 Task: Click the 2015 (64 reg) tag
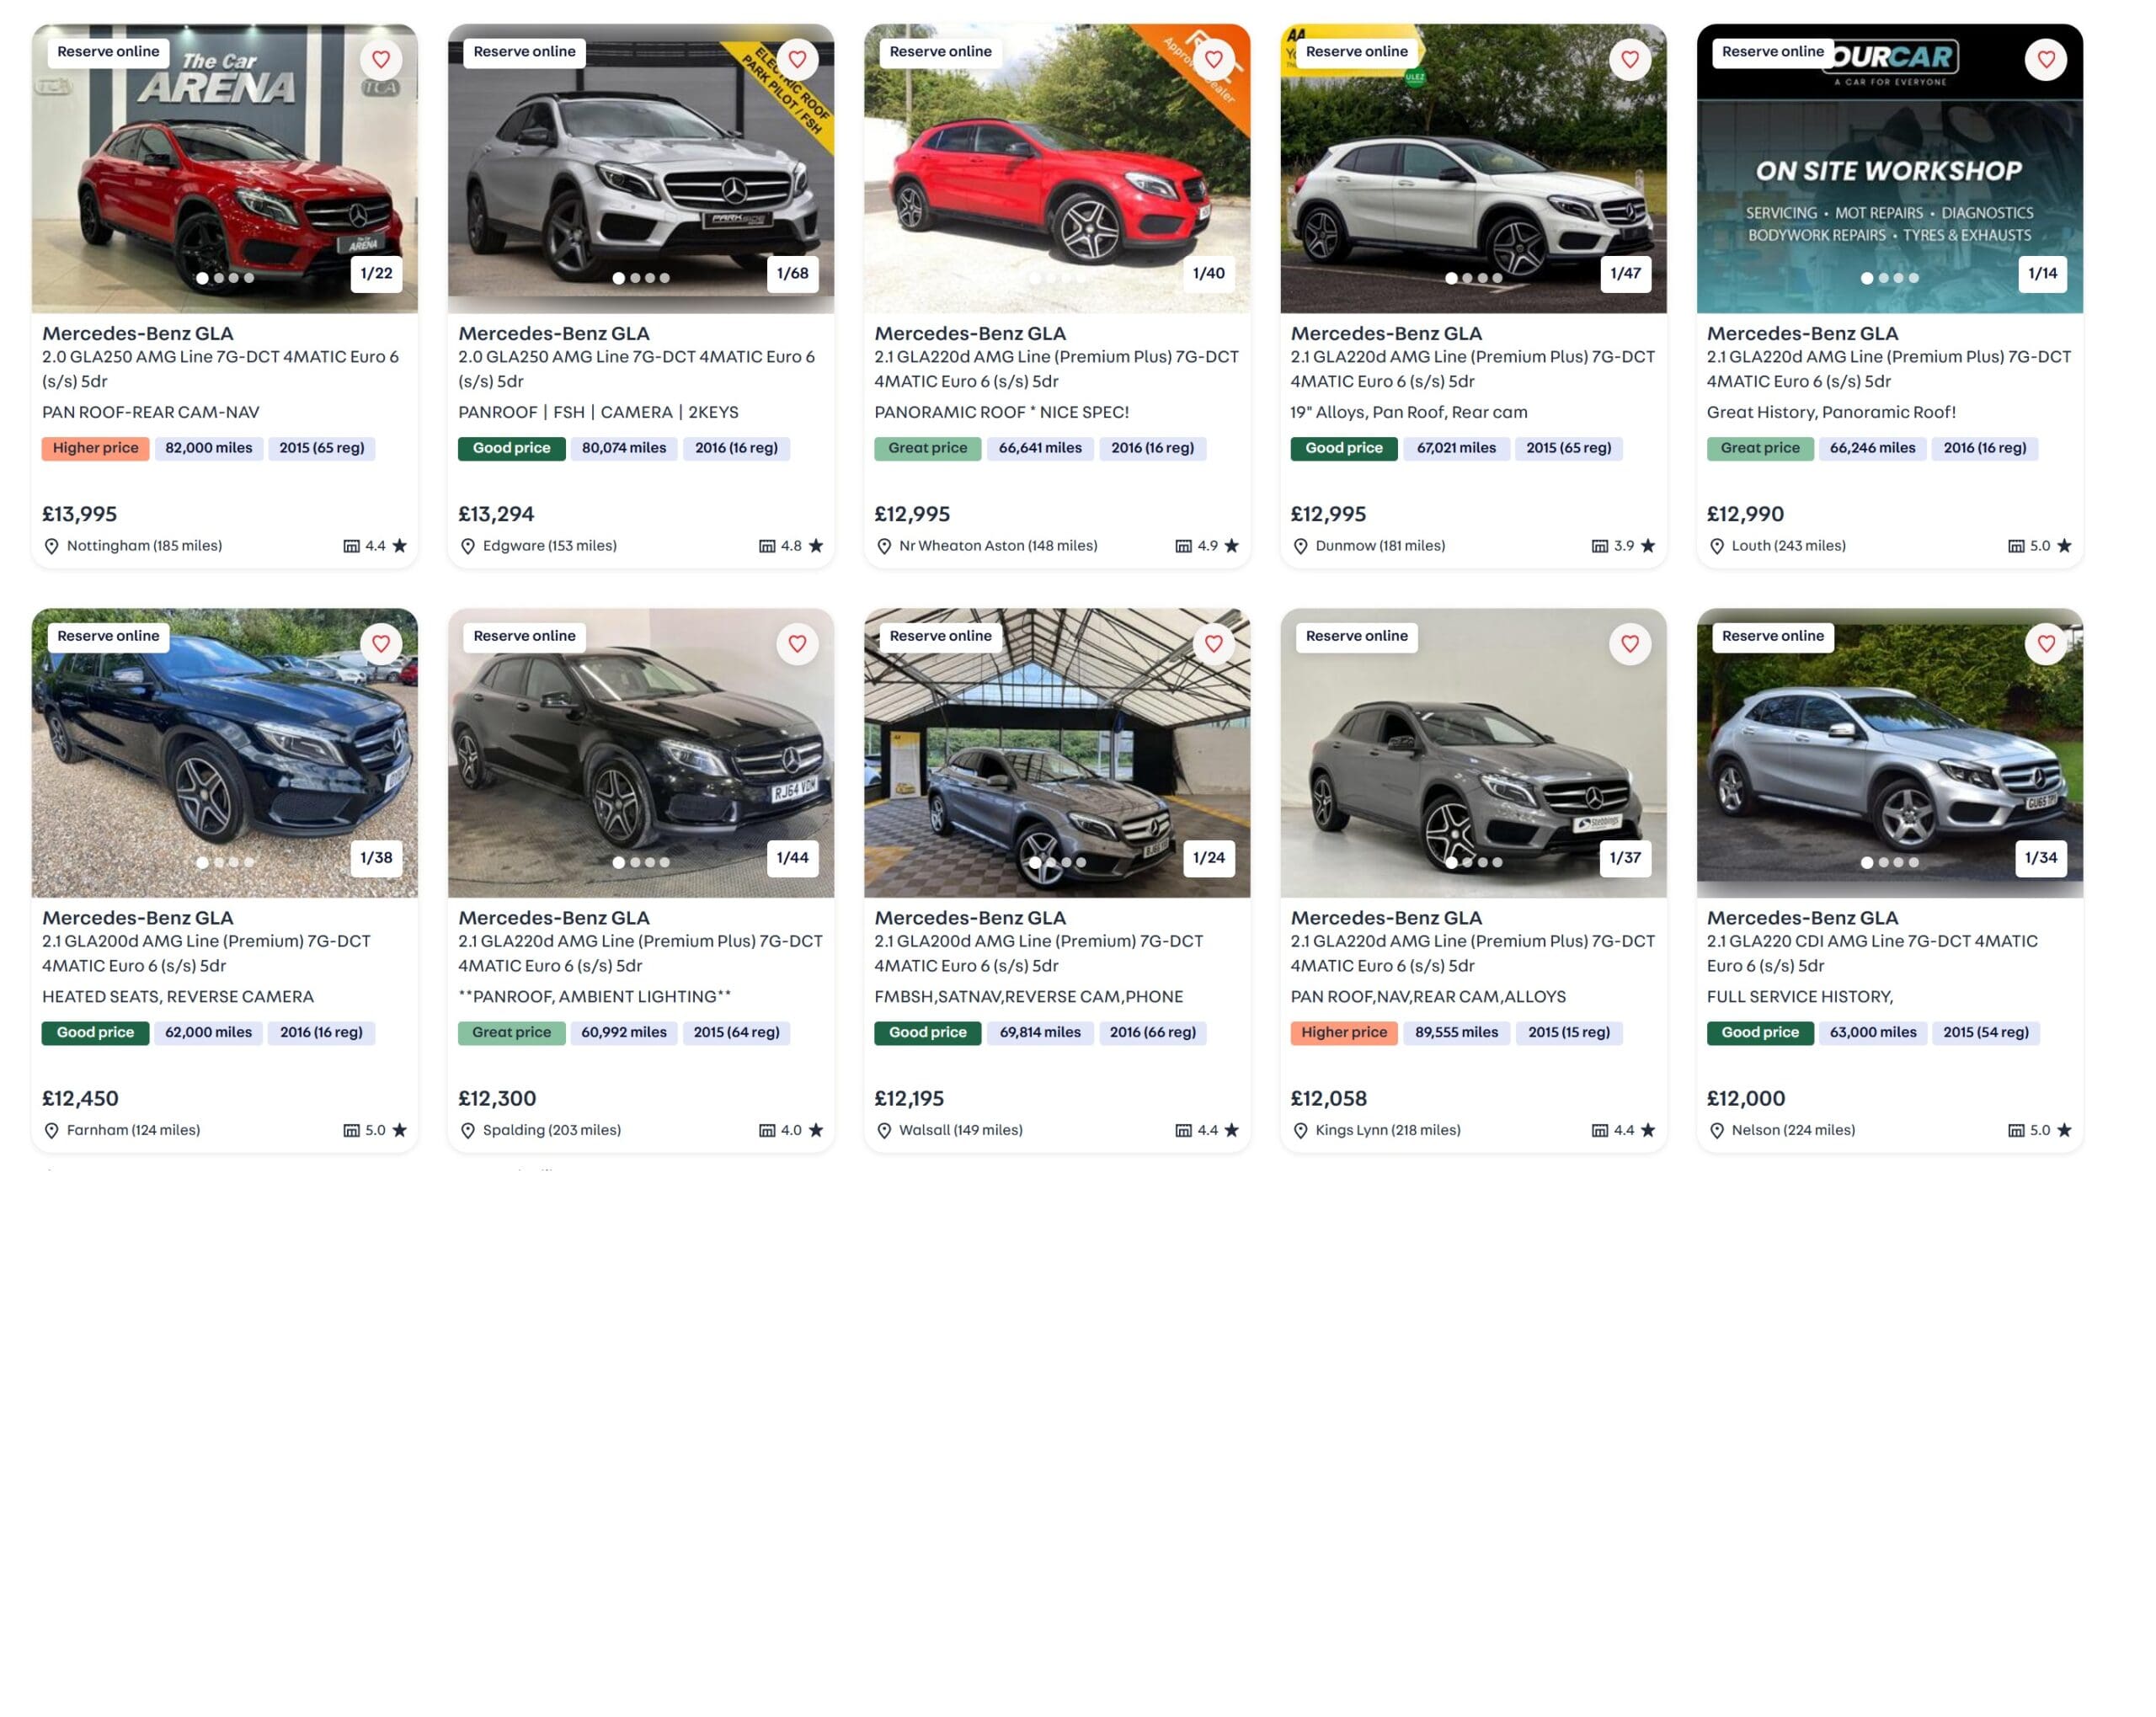coord(736,1032)
